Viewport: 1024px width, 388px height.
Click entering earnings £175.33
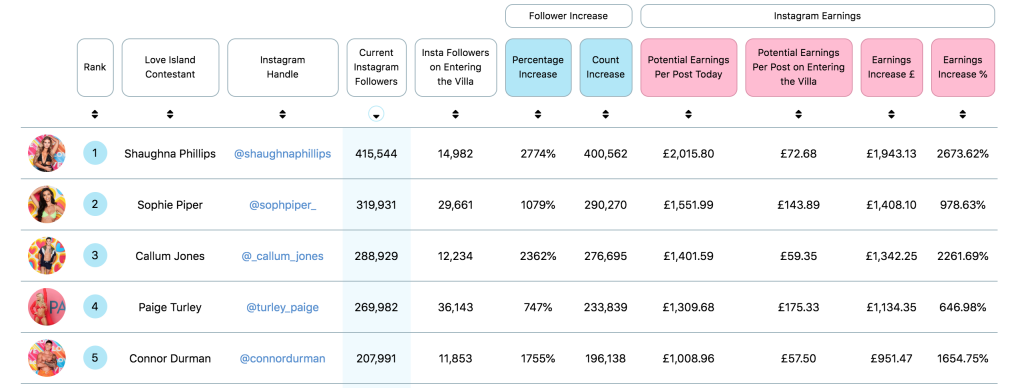click(798, 307)
